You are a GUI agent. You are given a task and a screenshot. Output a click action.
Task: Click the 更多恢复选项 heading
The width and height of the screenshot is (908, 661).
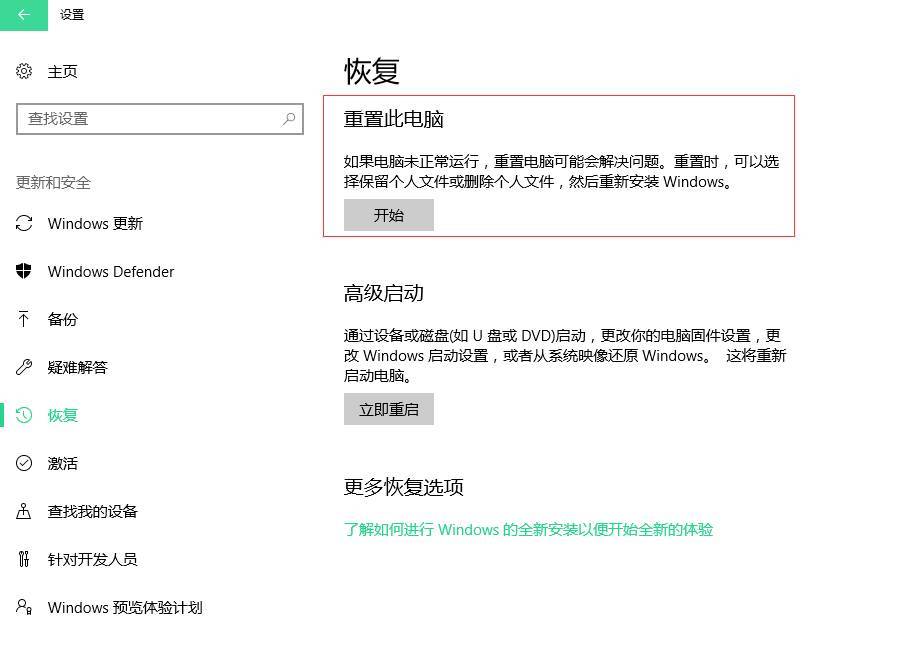click(x=404, y=487)
